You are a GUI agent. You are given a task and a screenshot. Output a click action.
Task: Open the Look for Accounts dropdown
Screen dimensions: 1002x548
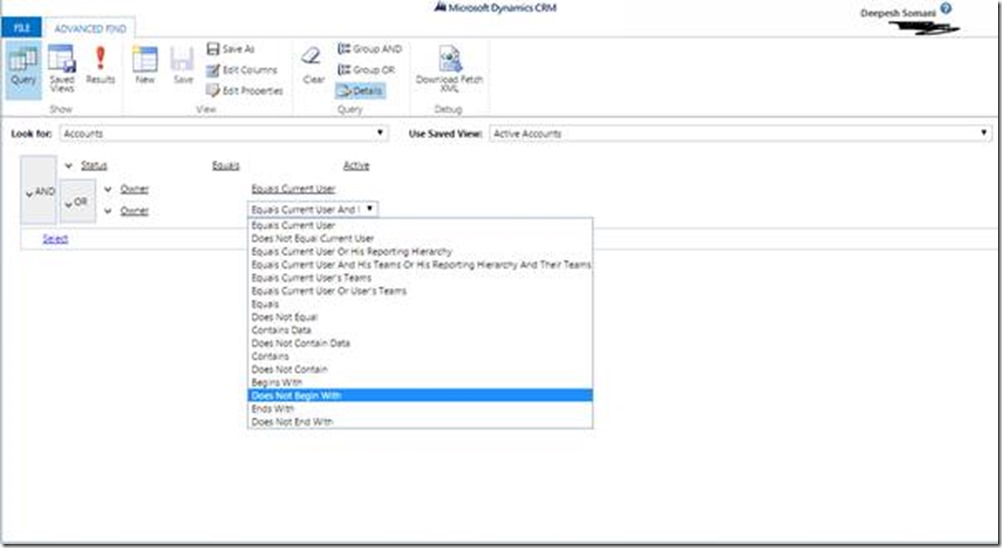coord(223,133)
